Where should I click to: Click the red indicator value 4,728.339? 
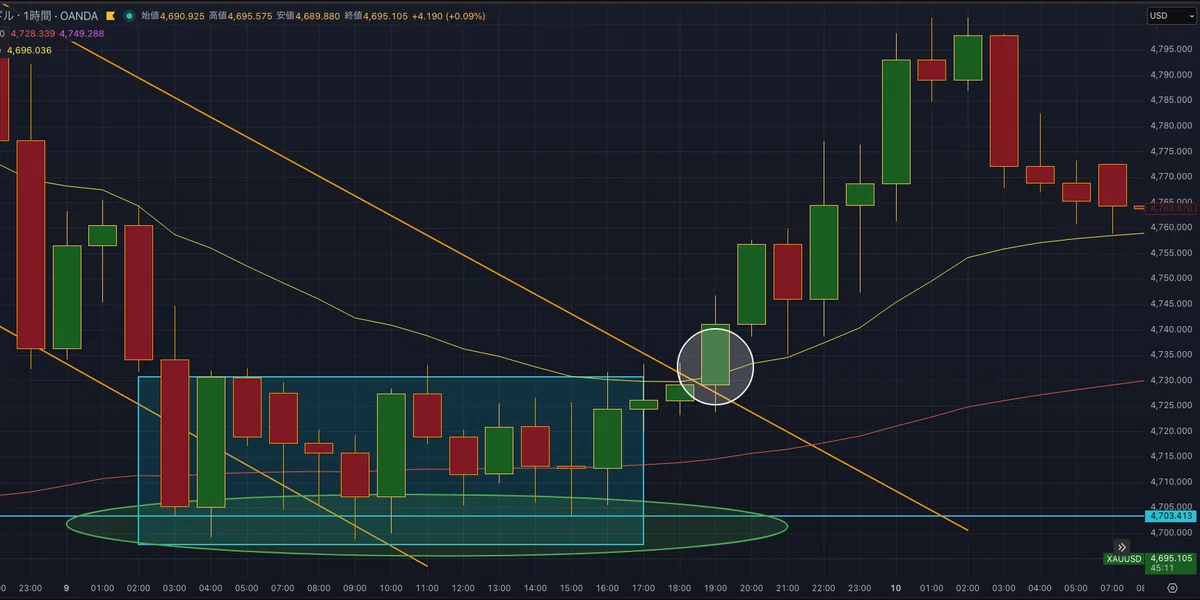33,33
